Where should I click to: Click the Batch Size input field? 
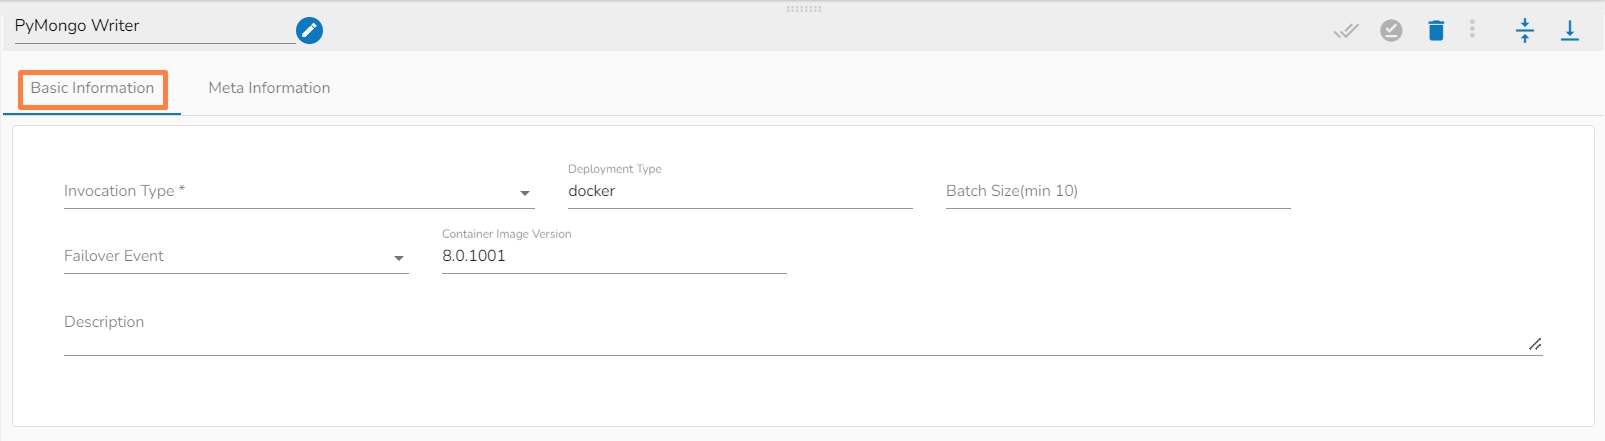[x=1117, y=192]
